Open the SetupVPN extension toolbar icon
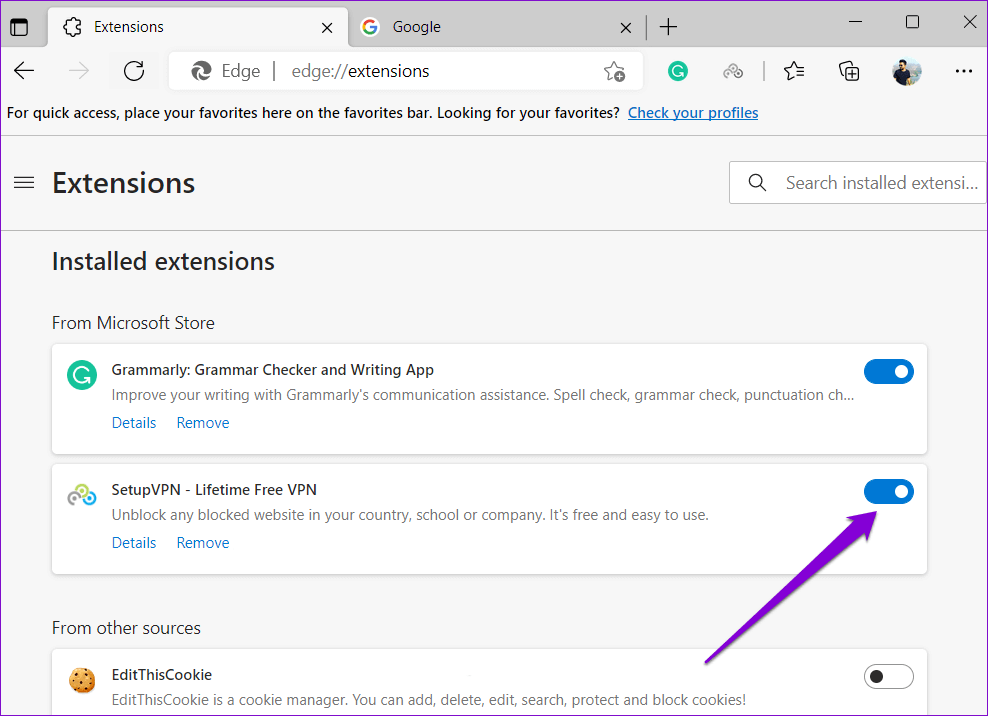This screenshot has height=716, width=988. tap(733, 71)
